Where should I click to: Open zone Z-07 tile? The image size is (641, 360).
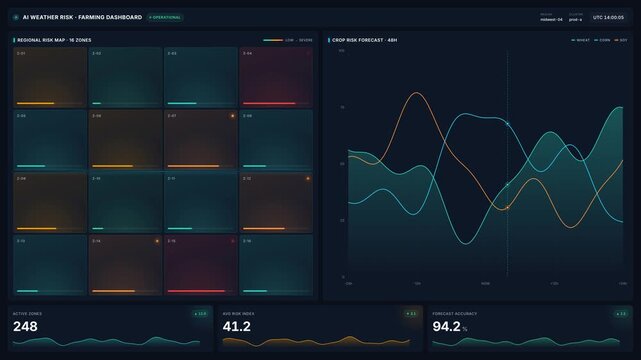pos(201,140)
